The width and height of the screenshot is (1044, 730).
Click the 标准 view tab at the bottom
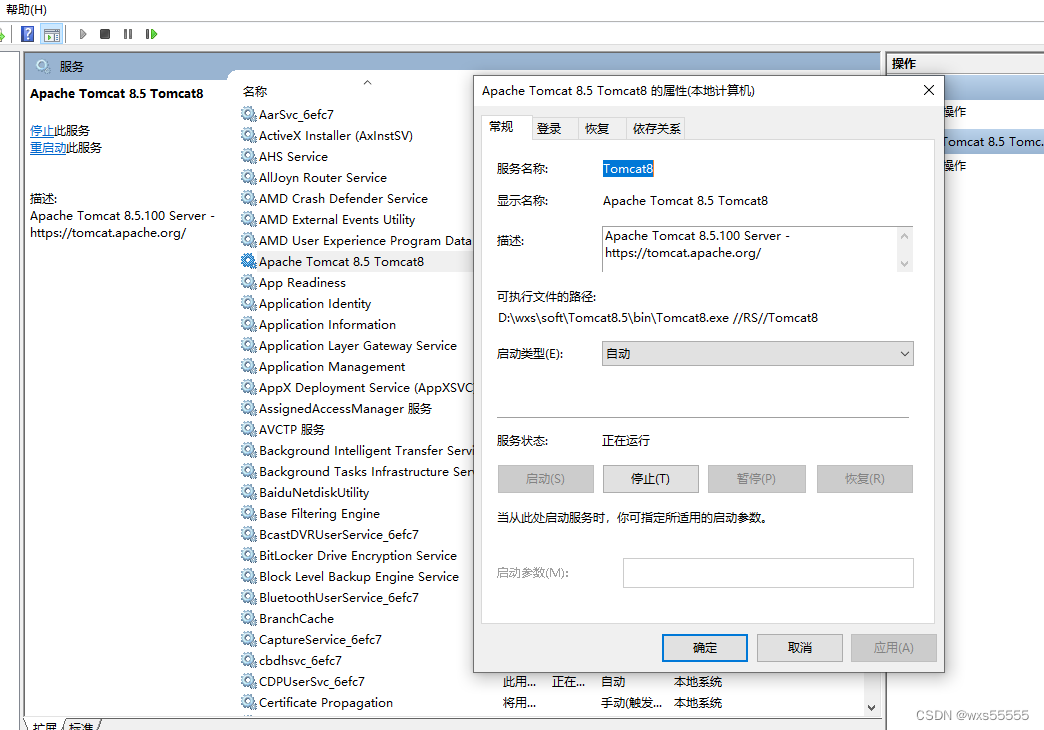(81, 725)
